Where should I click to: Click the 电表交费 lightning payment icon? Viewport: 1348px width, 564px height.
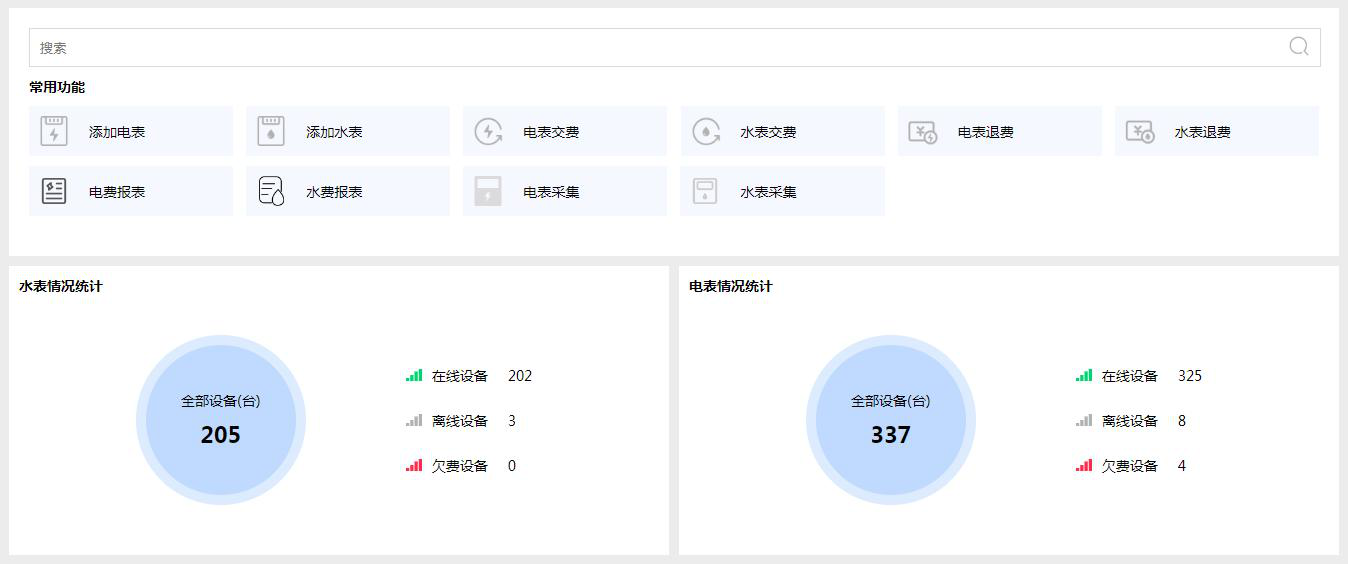coord(488,131)
